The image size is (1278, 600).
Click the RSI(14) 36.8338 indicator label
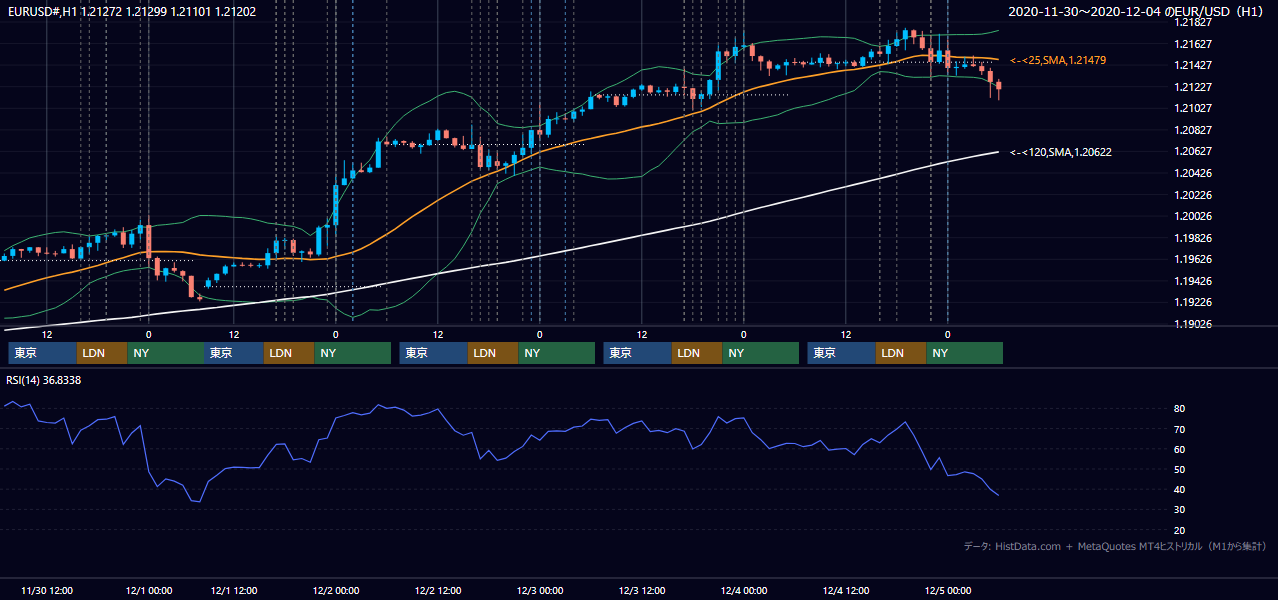click(44, 380)
